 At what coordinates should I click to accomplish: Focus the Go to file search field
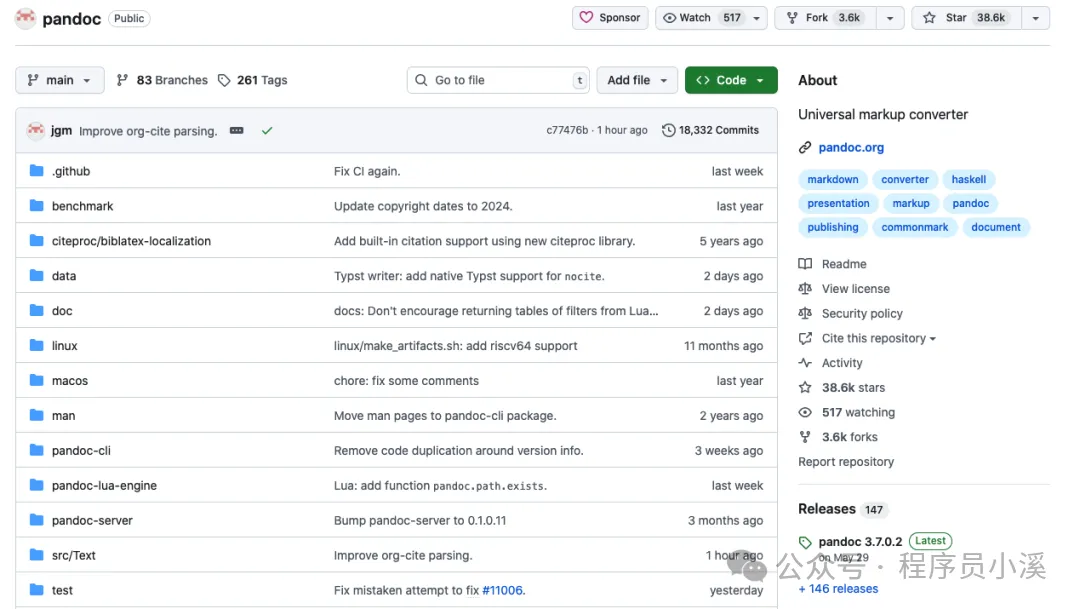click(498, 81)
